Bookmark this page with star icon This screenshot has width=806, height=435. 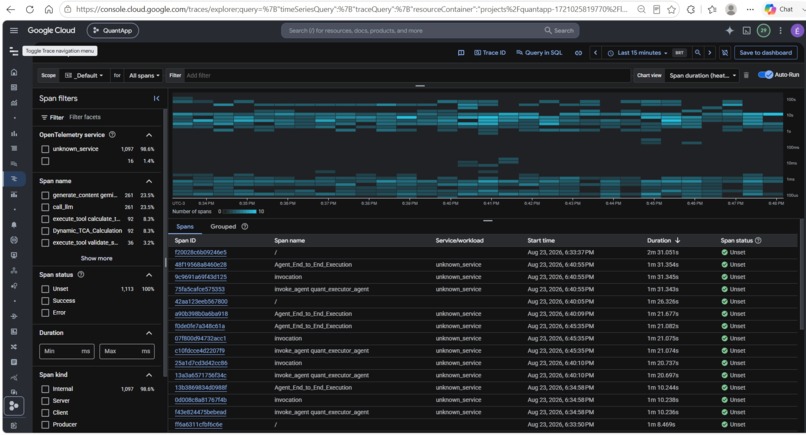point(672,9)
